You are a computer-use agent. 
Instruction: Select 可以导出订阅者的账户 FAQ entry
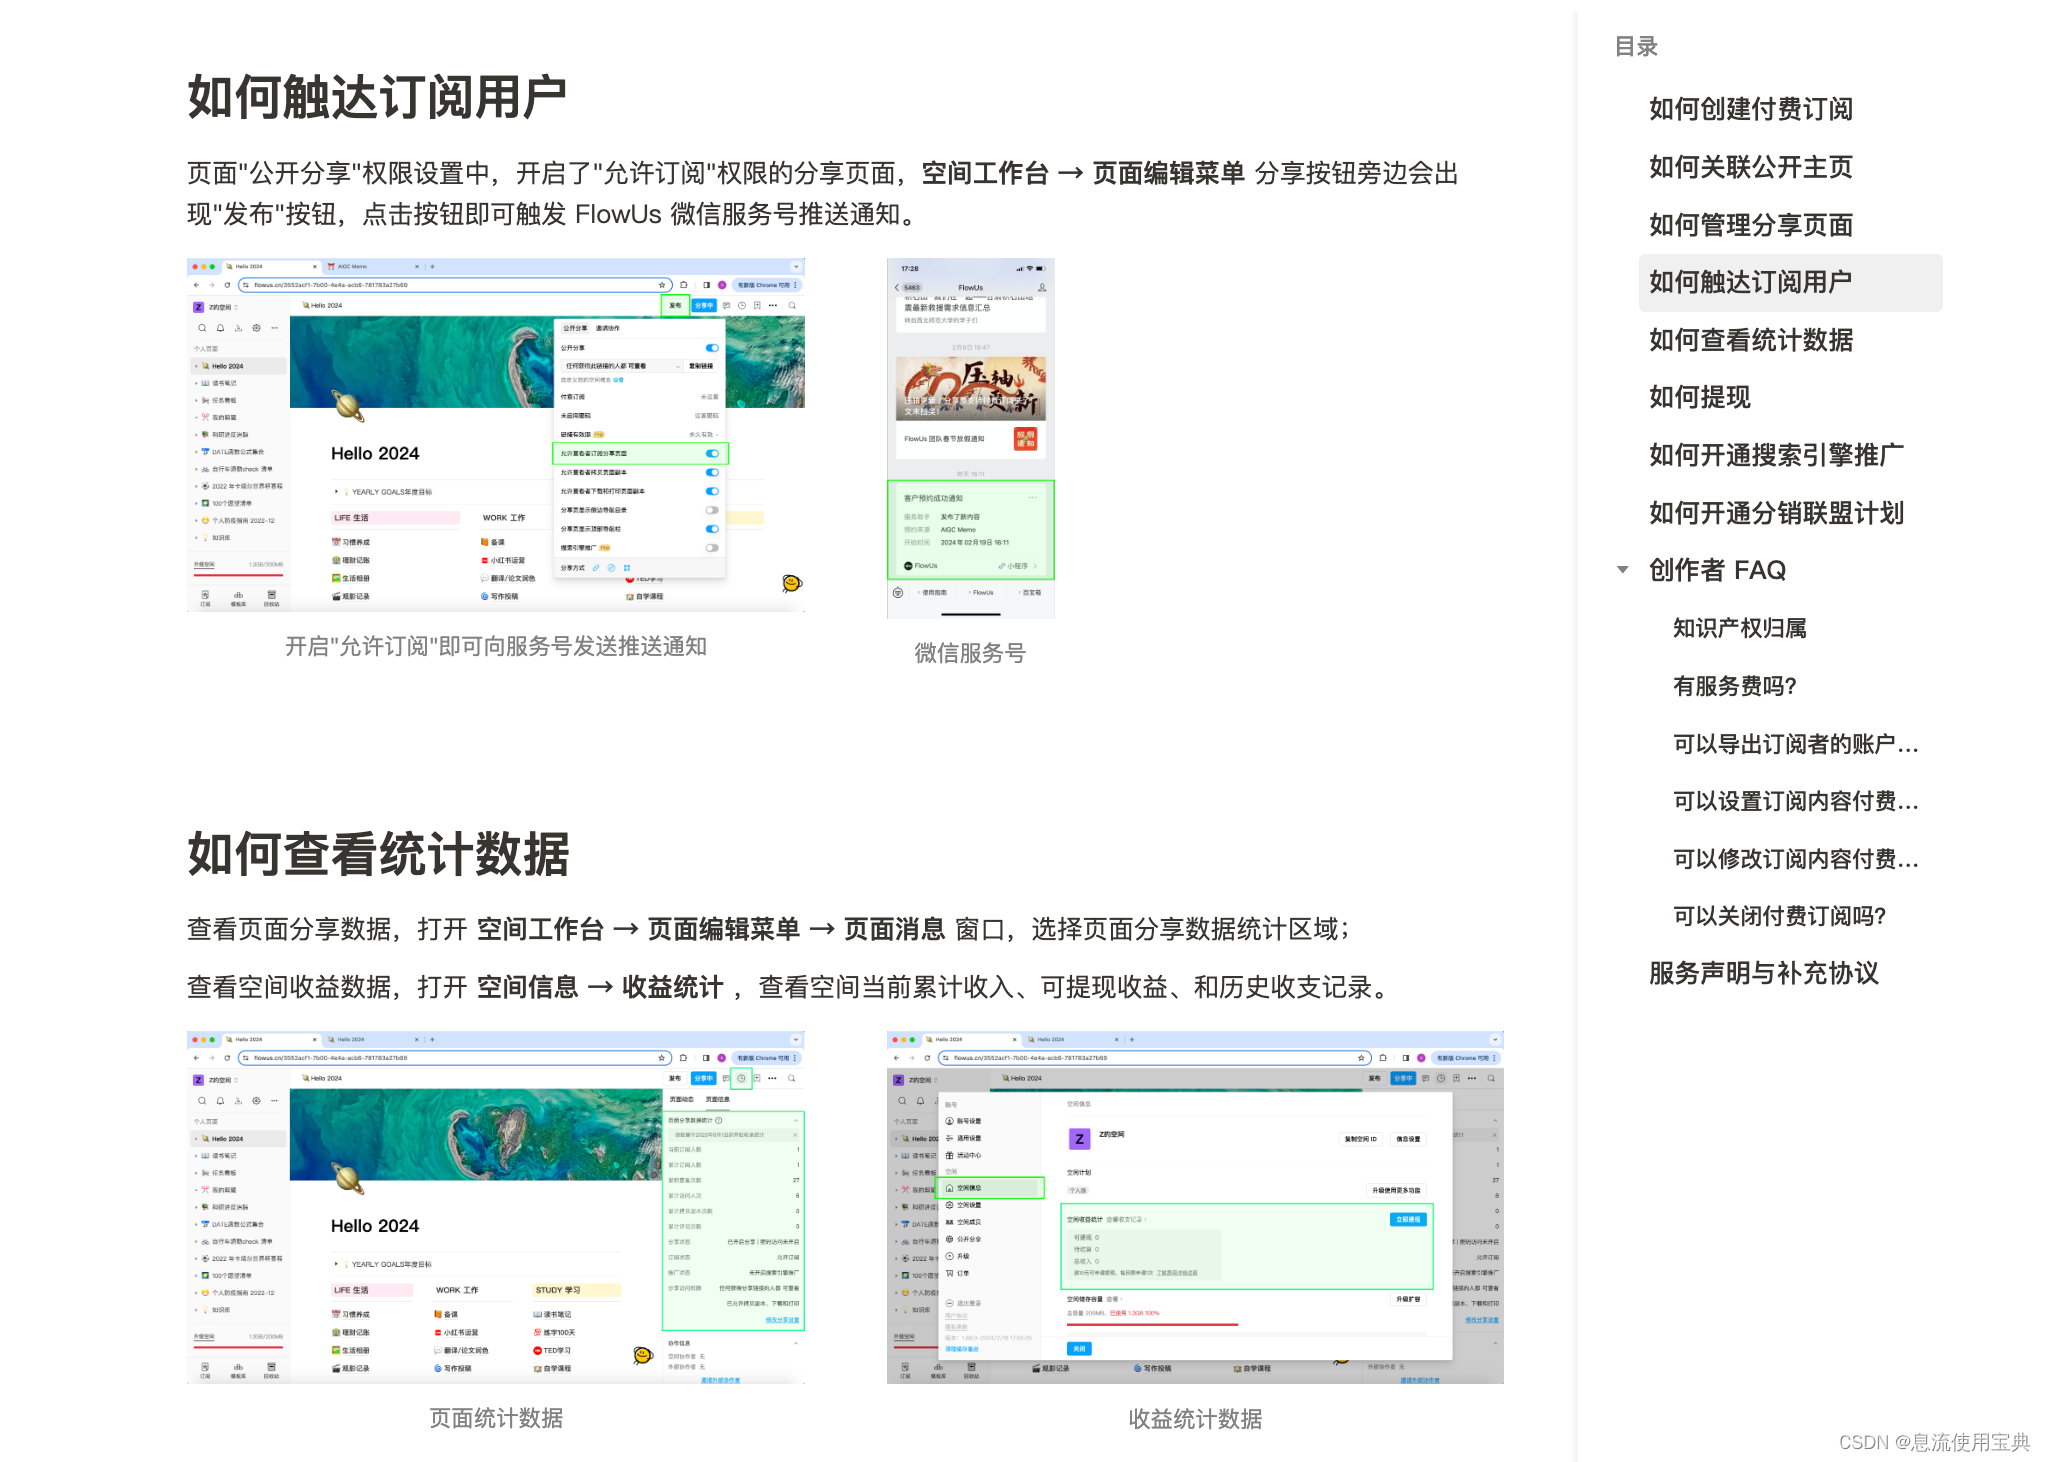pos(1795,744)
